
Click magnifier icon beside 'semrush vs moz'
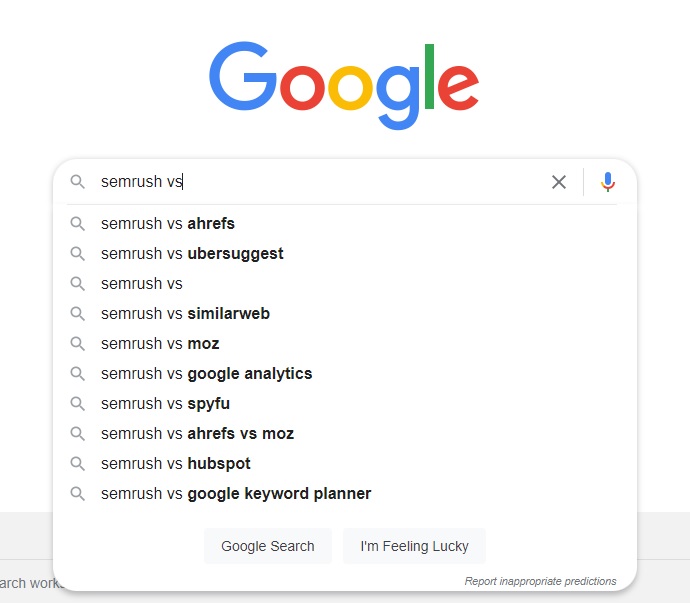(x=77, y=343)
